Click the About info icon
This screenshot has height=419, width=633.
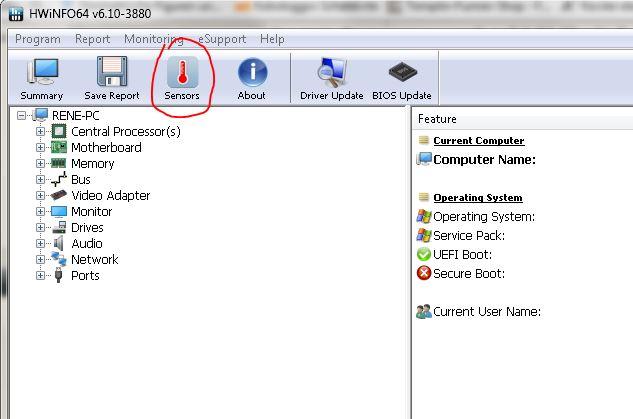(x=252, y=72)
